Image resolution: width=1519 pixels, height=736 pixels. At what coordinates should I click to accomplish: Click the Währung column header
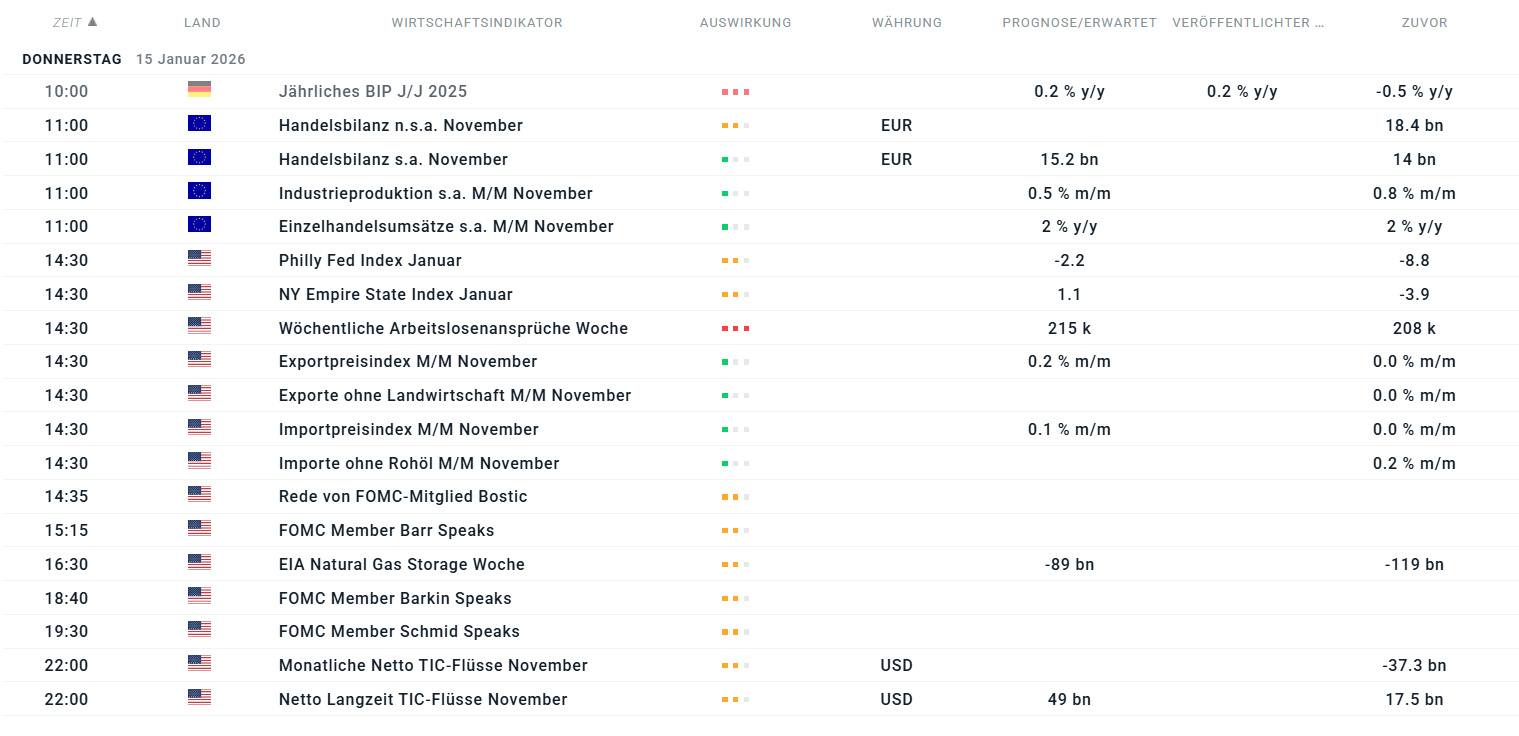(x=906, y=22)
